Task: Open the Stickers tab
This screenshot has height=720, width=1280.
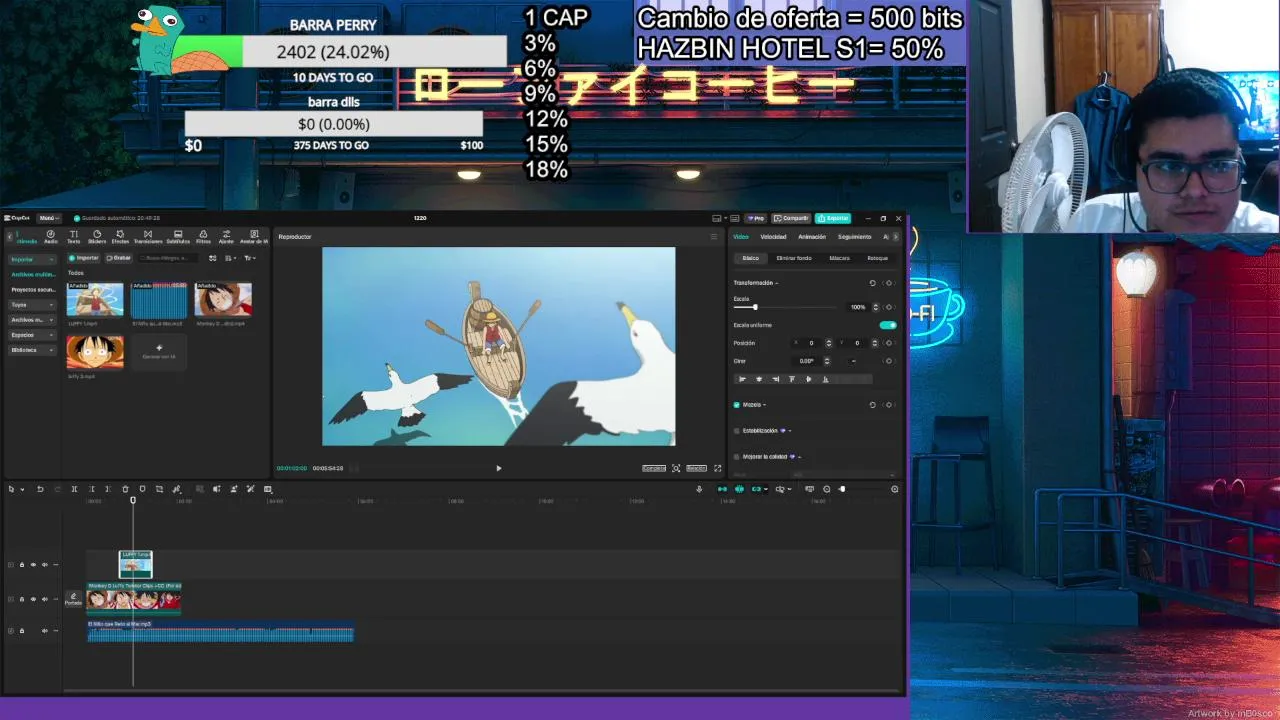Action: [x=97, y=237]
